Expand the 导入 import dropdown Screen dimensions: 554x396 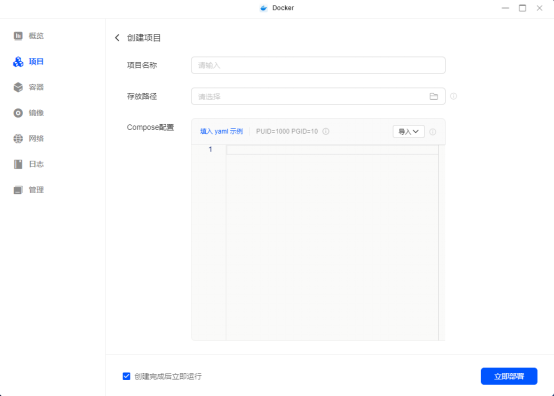(x=408, y=132)
